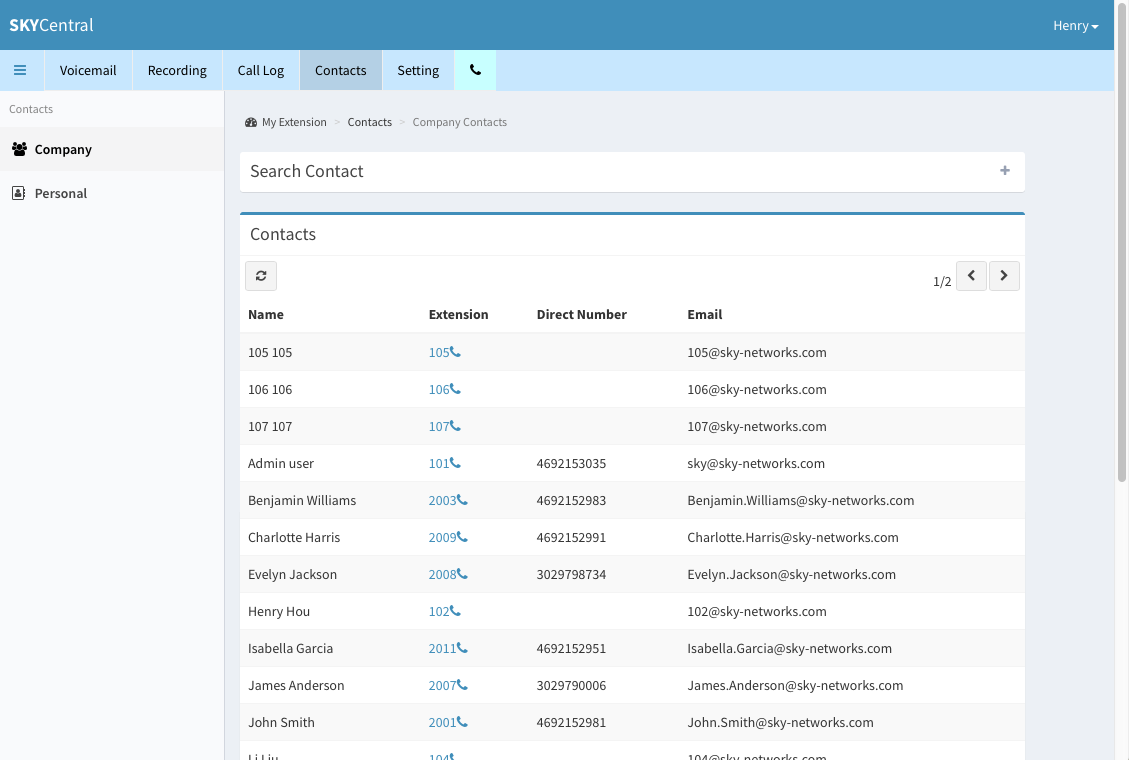Go to next contacts page arrow
Viewport: 1129px width, 760px height.
1004,276
